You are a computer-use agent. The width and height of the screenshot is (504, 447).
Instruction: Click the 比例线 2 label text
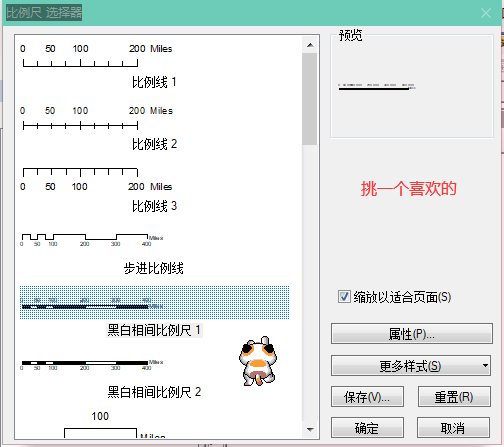154,144
